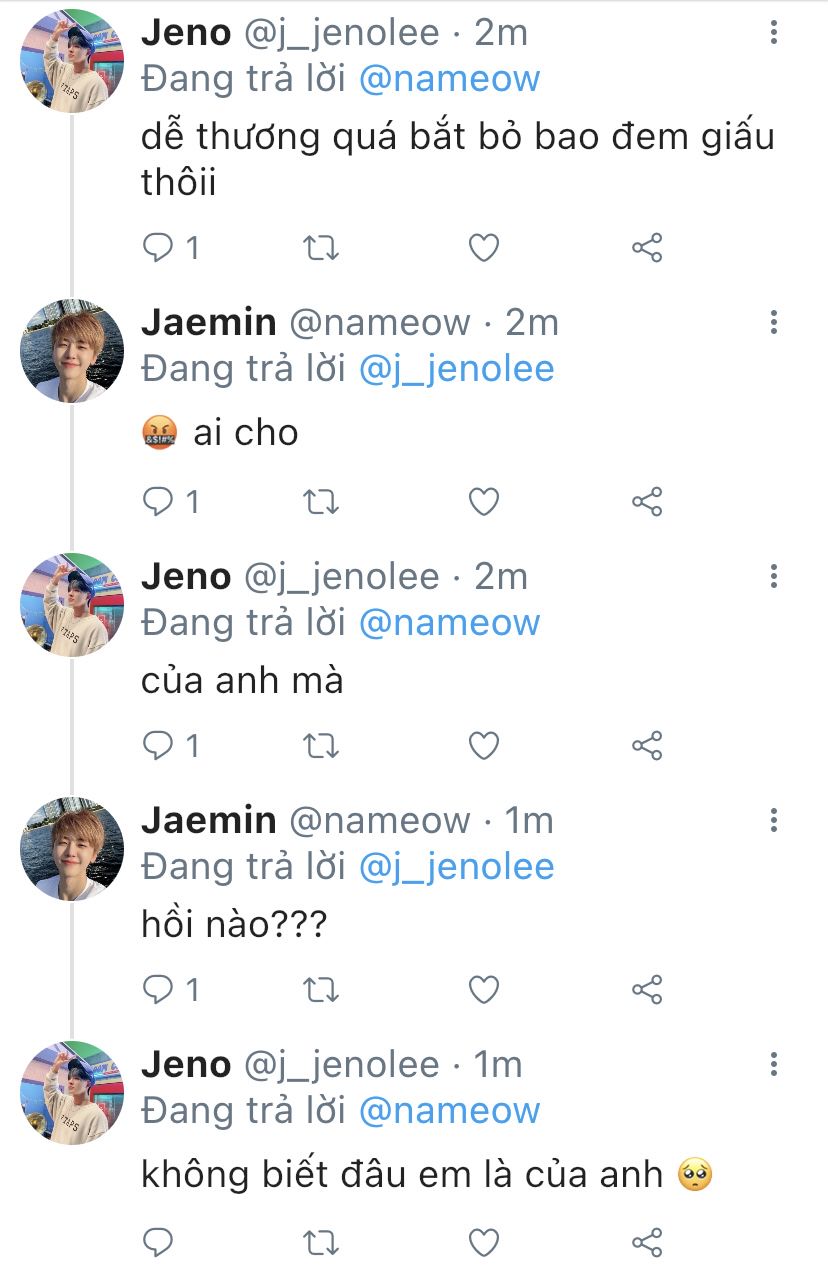Share Jeno's "của anh mà" tweet
This screenshot has width=828, height=1274.
tap(647, 745)
